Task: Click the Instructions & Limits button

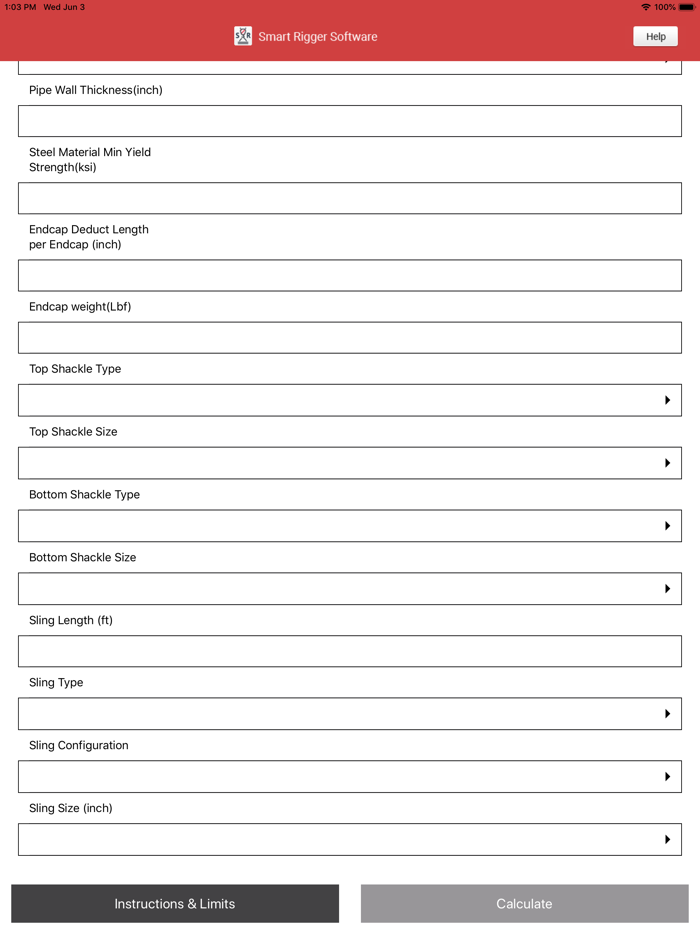Action: [x=175, y=903]
